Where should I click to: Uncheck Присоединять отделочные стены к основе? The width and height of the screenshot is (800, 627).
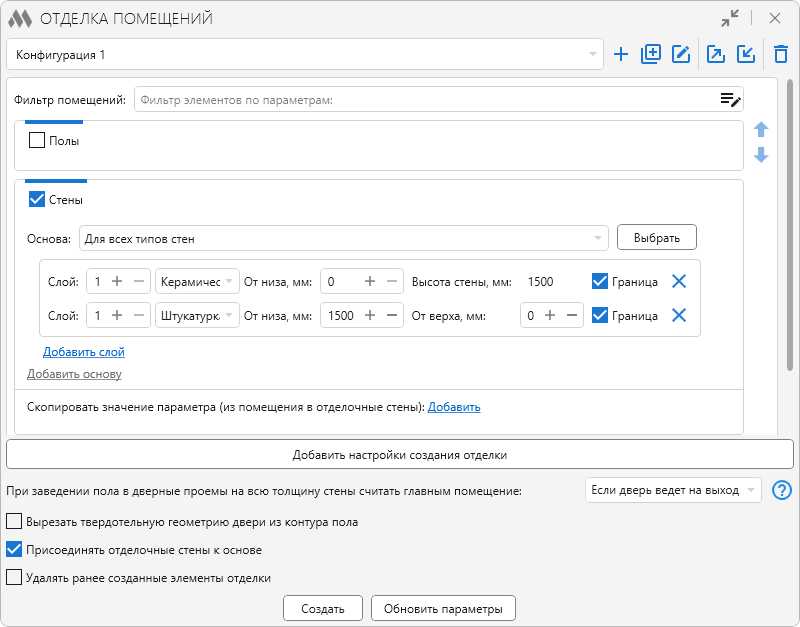pyautogui.click(x=14, y=549)
